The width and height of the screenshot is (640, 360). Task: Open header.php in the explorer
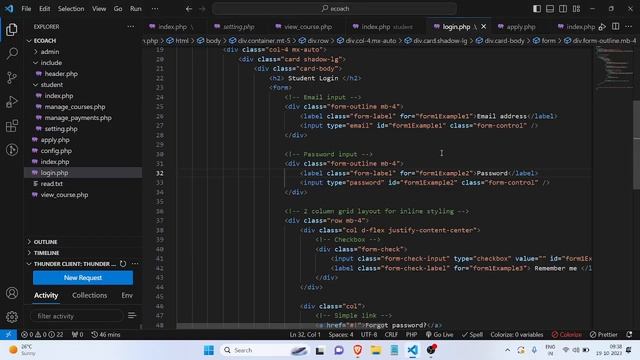61,74
